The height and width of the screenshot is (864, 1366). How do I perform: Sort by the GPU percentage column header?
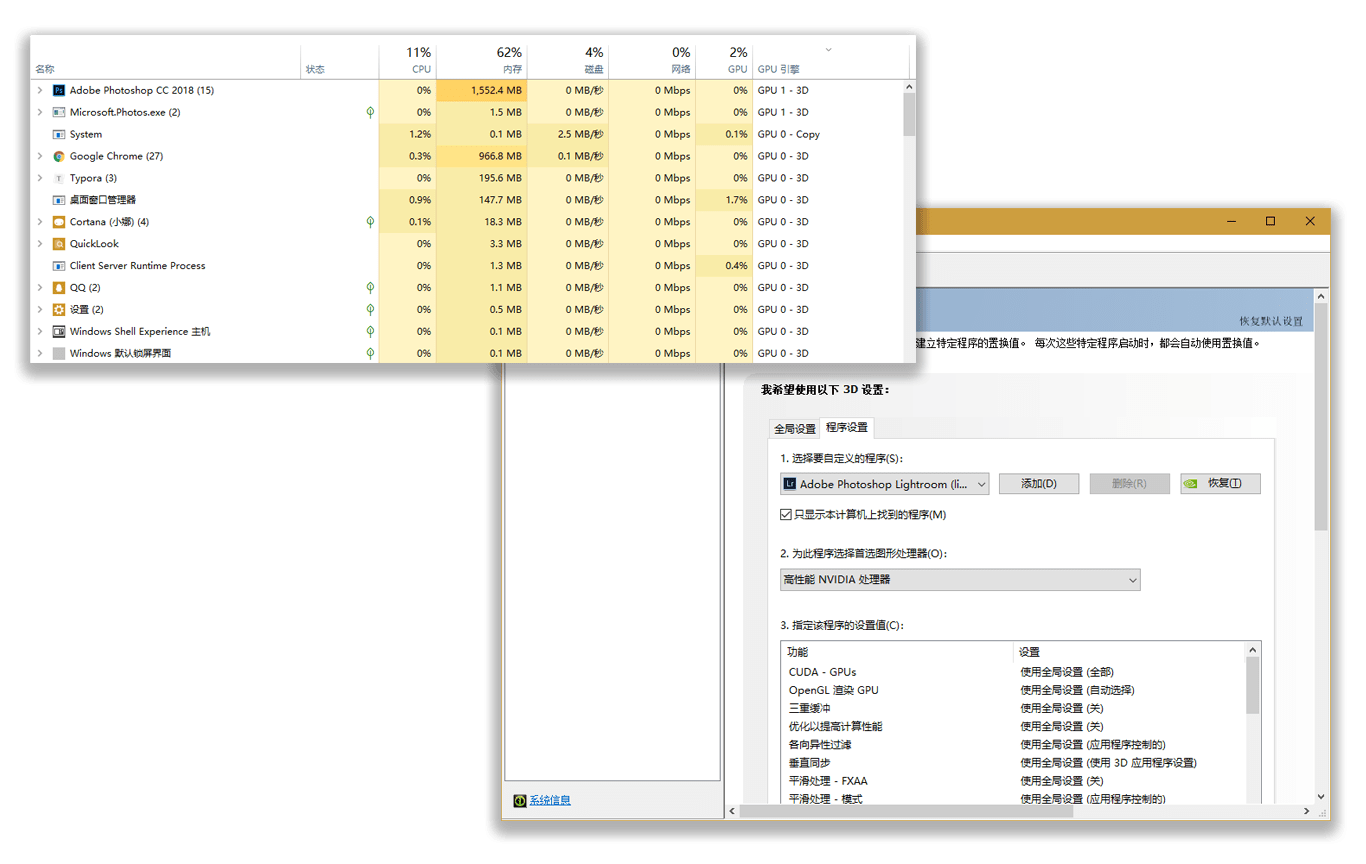pos(724,60)
